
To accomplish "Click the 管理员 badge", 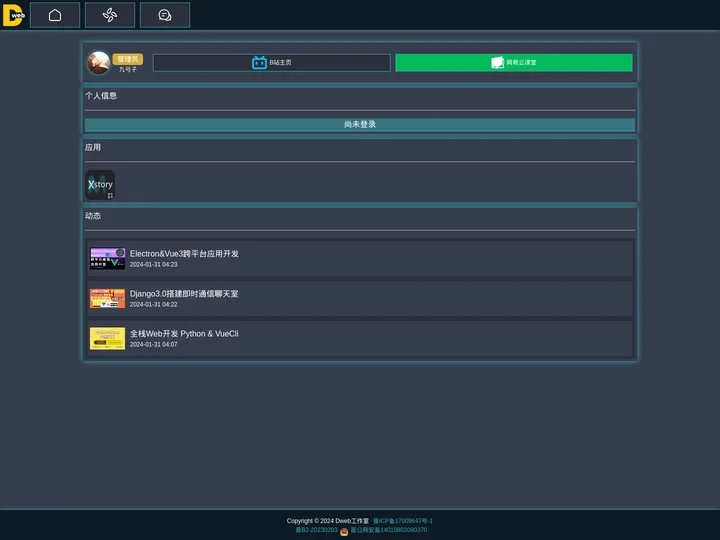I will tap(128, 59).
